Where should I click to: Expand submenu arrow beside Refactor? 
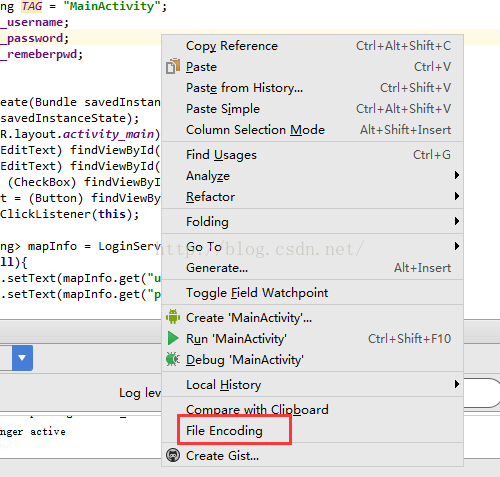[x=457, y=196]
